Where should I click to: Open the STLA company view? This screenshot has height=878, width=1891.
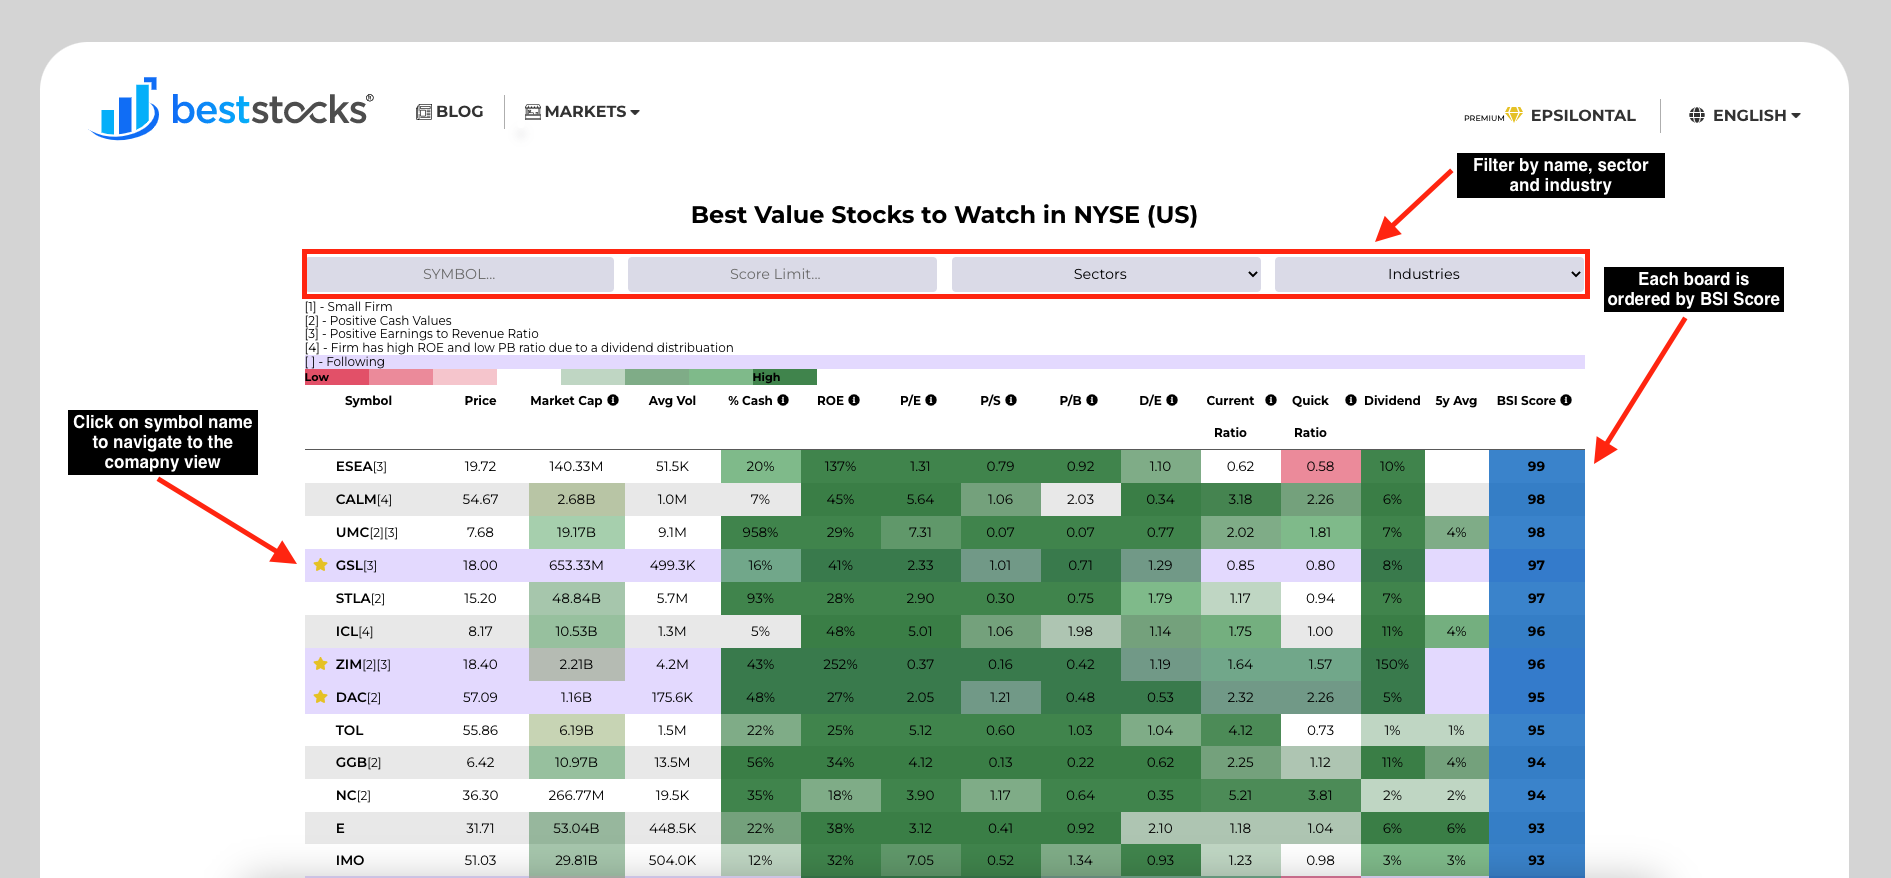tap(353, 598)
